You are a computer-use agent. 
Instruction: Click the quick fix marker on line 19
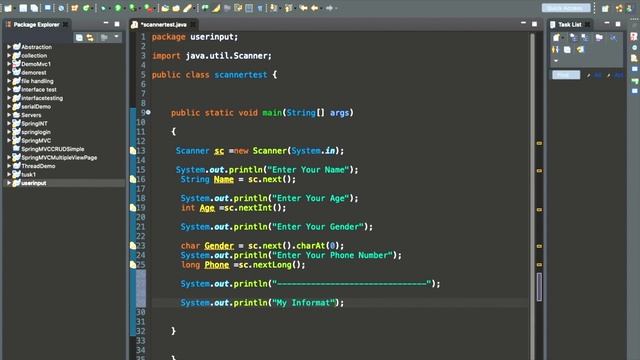133,208
